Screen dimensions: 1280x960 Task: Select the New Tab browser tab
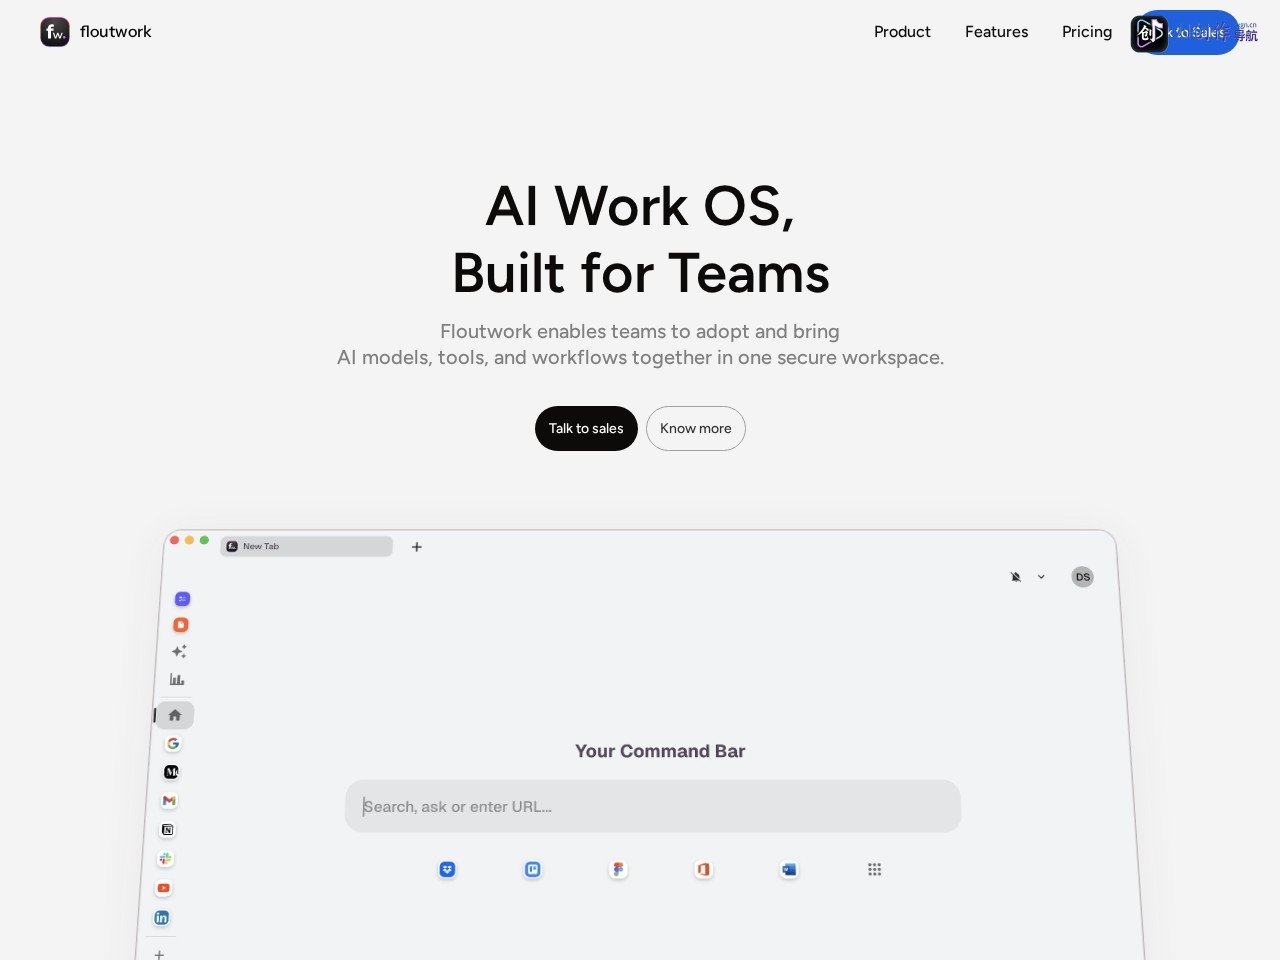[306, 546]
